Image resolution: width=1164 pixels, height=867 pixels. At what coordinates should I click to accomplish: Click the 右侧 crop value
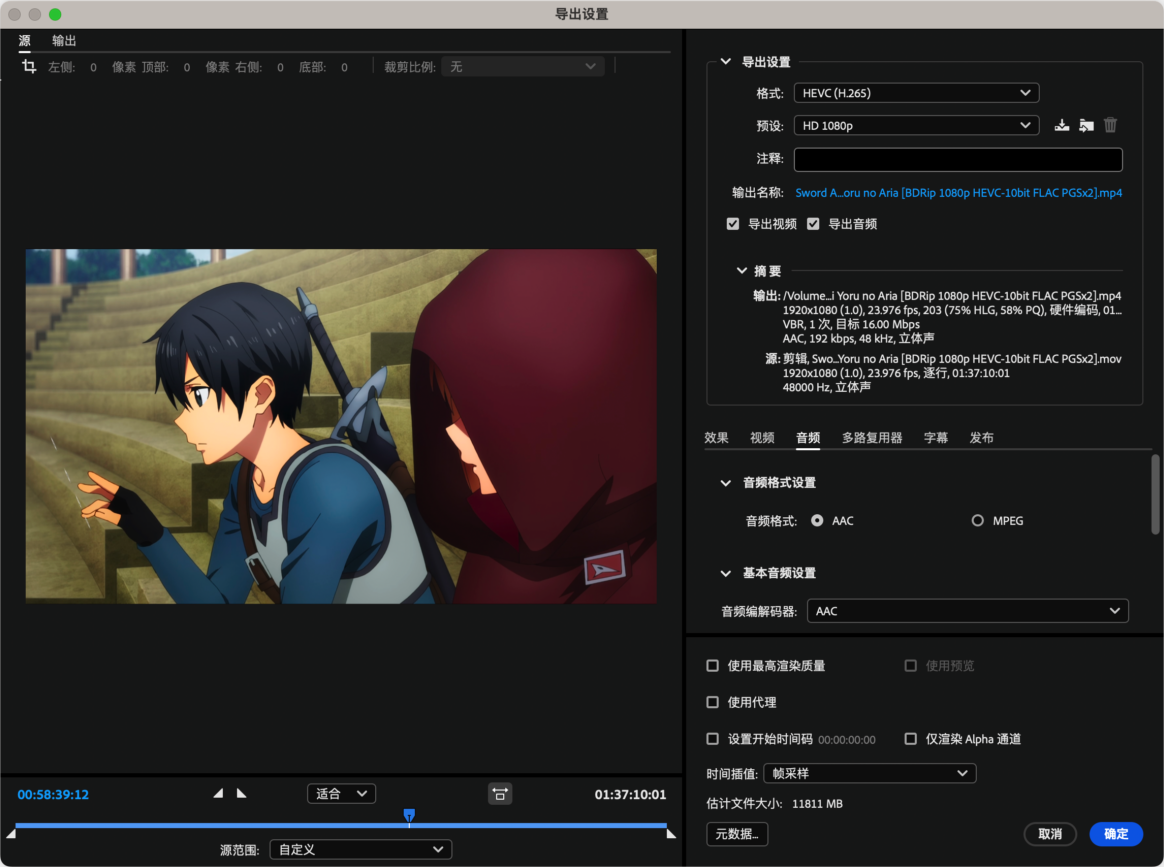pos(281,68)
